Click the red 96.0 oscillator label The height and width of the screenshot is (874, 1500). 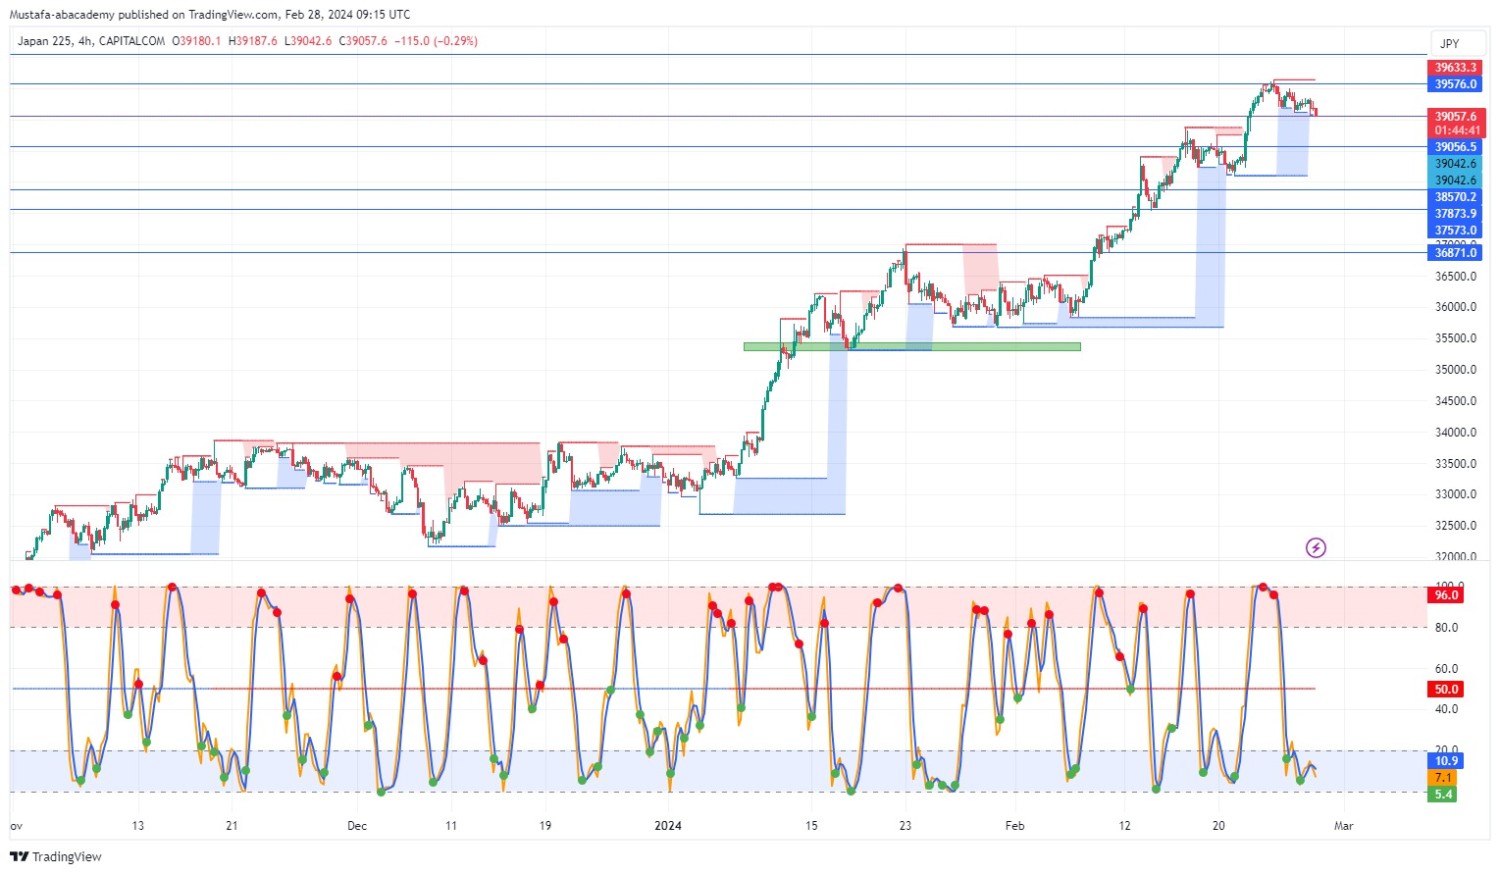click(x=1446, y=595)
